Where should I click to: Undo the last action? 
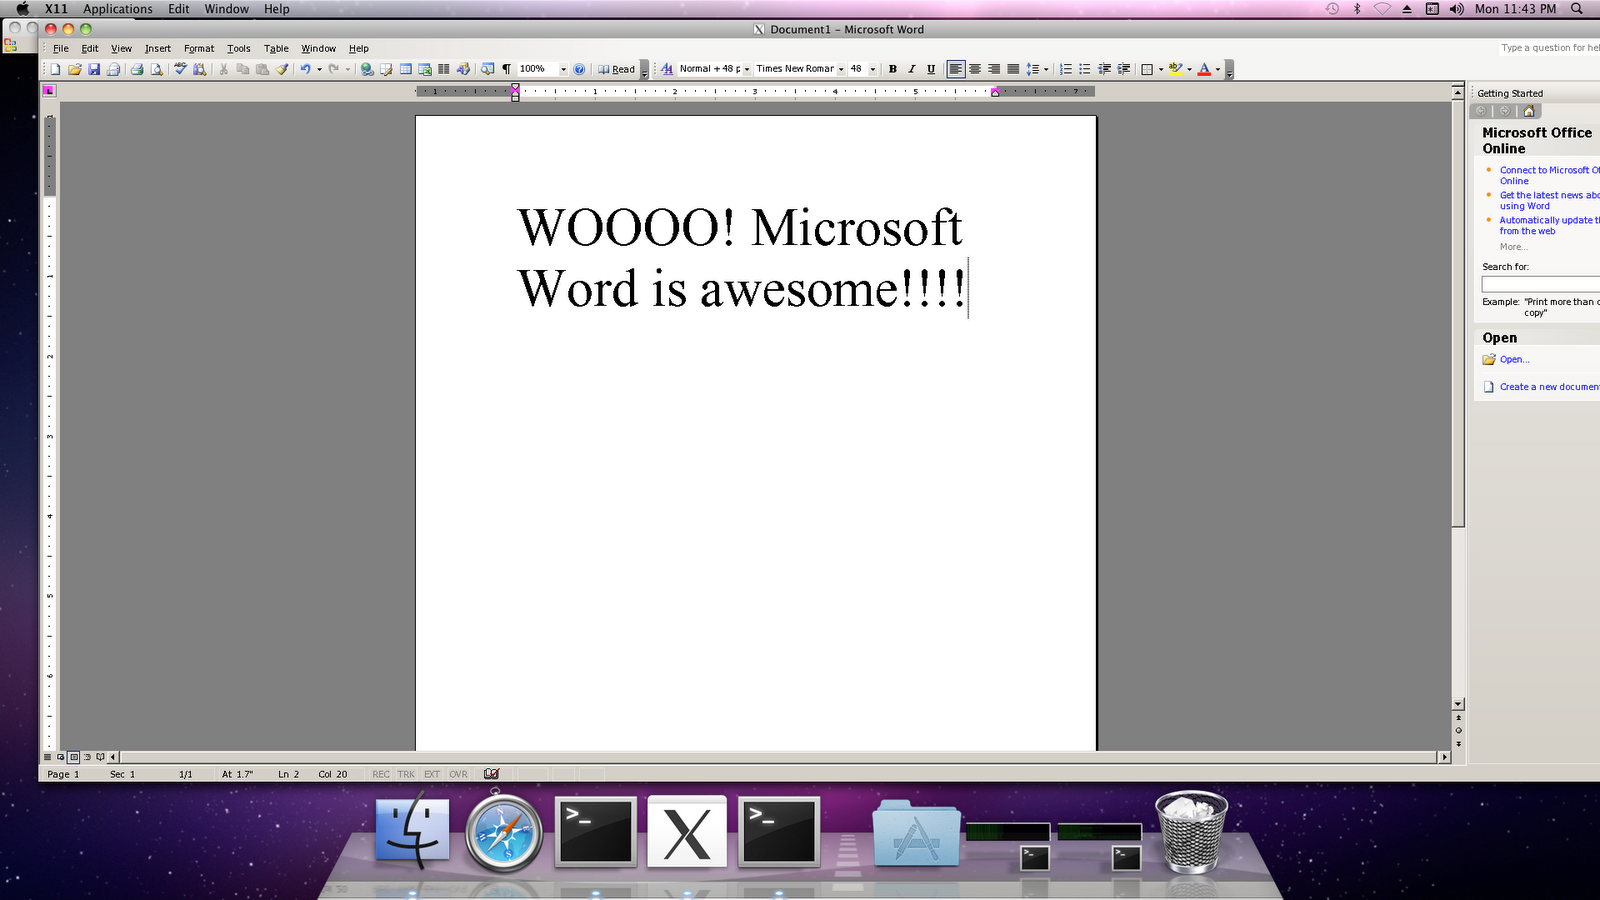305,69
